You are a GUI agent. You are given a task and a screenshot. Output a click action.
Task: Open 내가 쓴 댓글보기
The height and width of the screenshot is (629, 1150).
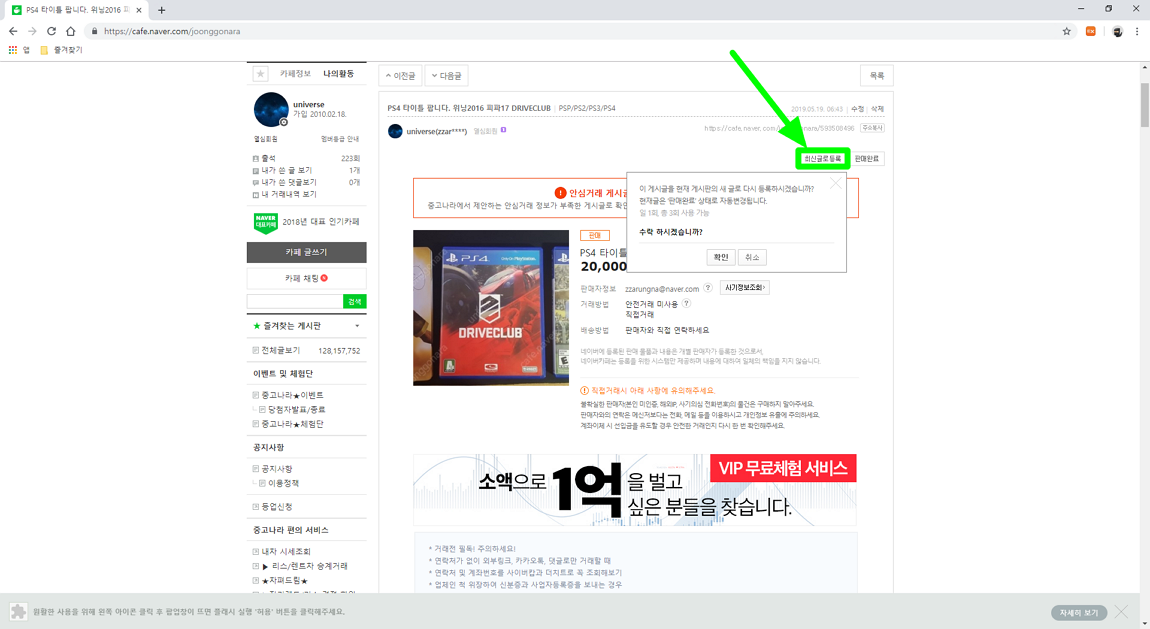point(289,182)
